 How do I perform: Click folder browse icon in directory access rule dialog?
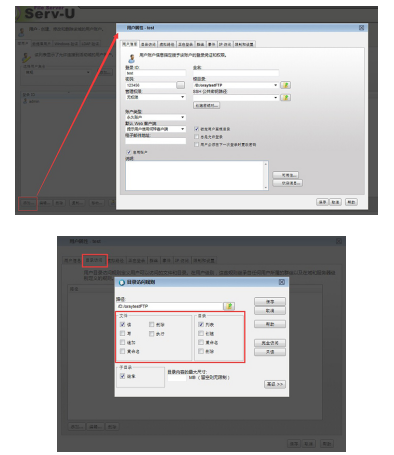pos(229,306)
